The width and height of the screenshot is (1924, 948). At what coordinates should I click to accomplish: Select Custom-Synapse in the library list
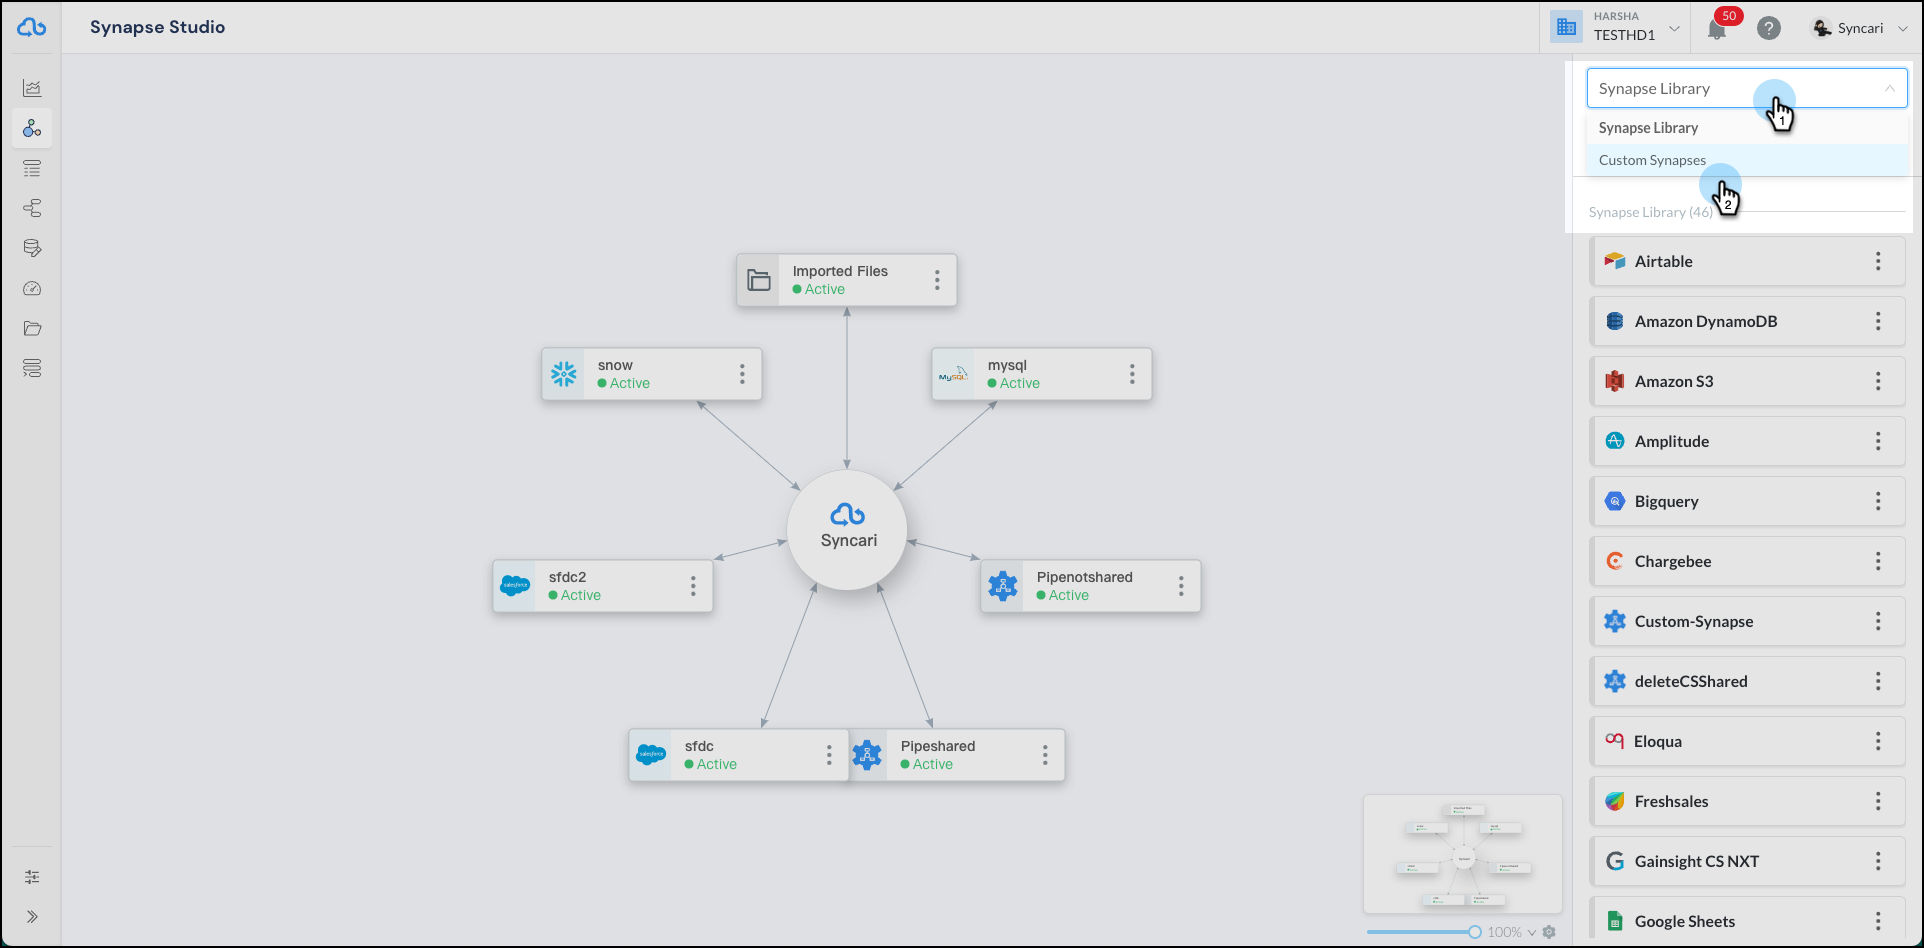[x=1748, y=621]
